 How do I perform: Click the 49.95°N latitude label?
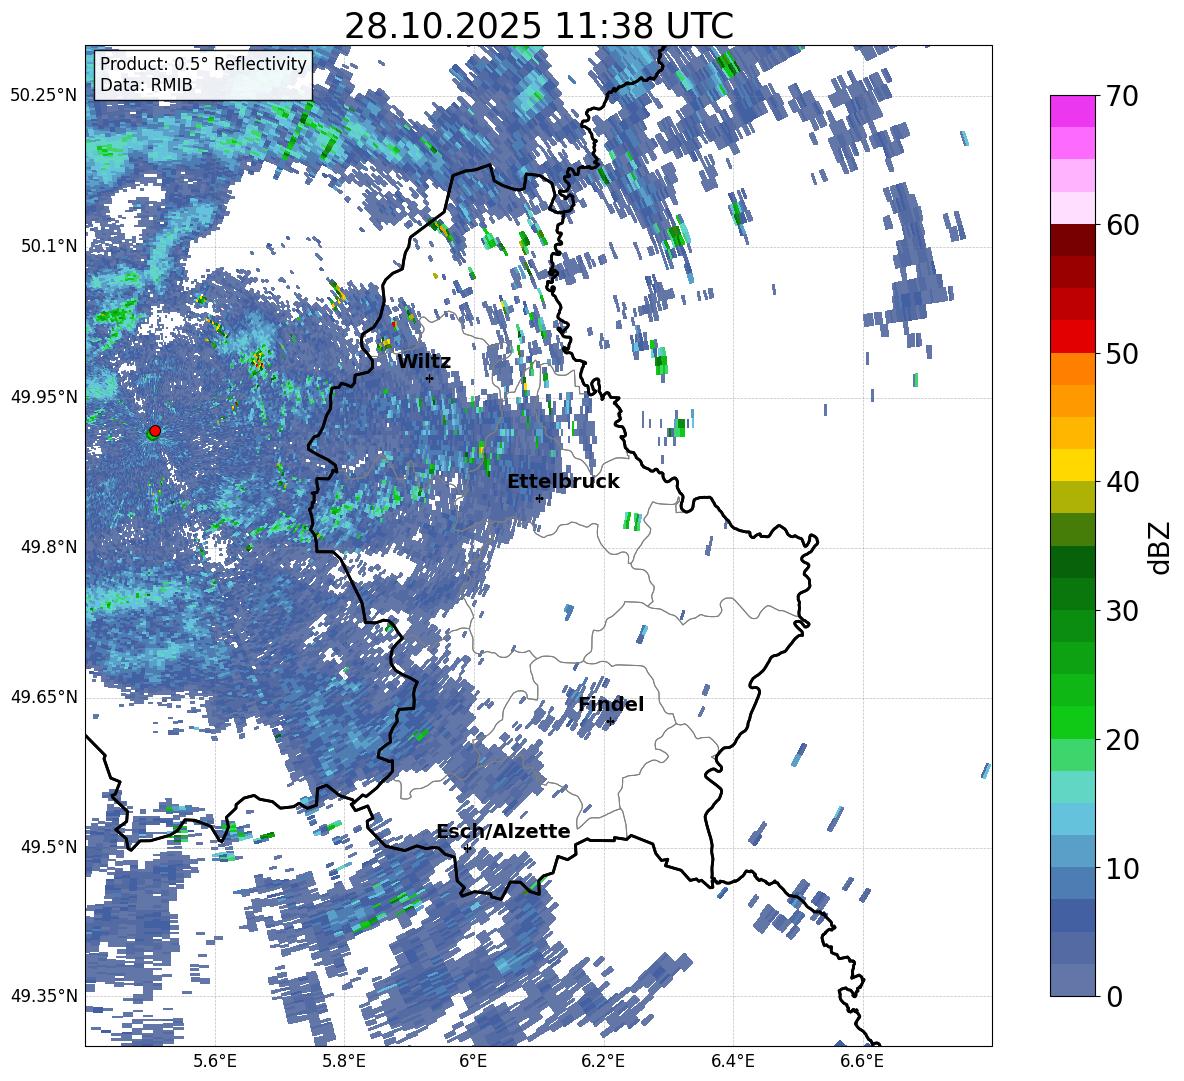coord(44,396)
